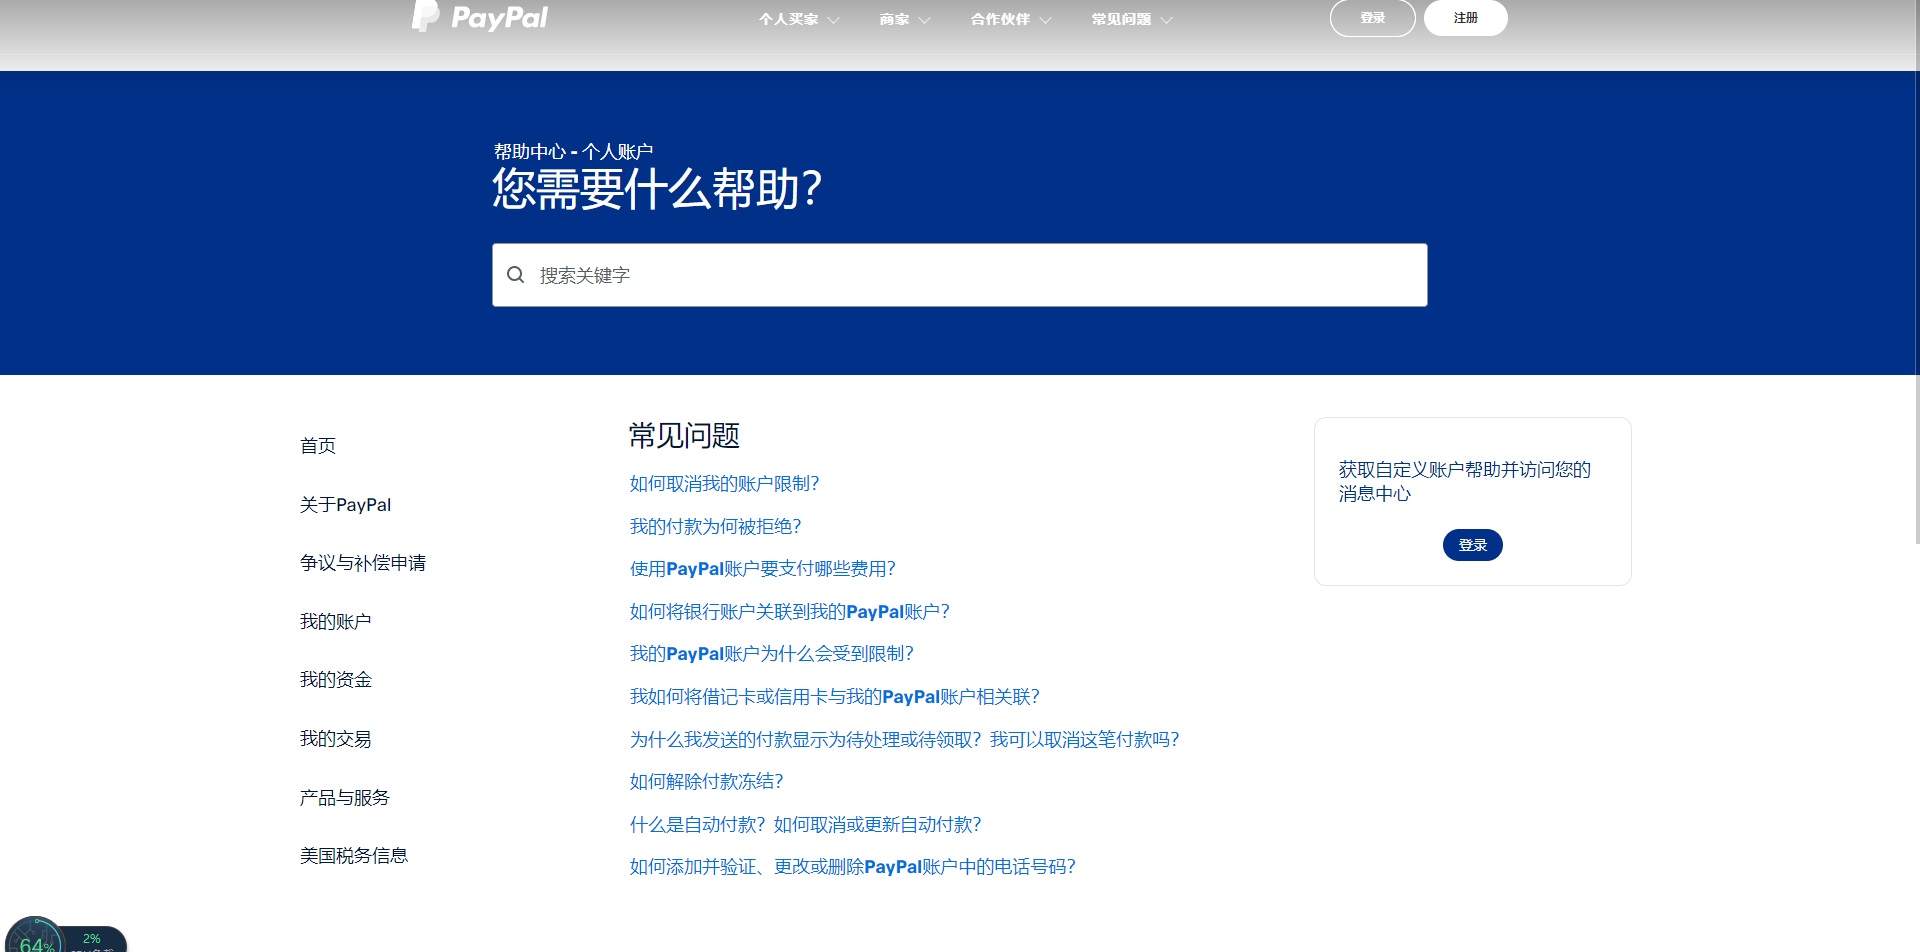
Task: Click the 注册 sign-up button
Action: coord(1466,18)
